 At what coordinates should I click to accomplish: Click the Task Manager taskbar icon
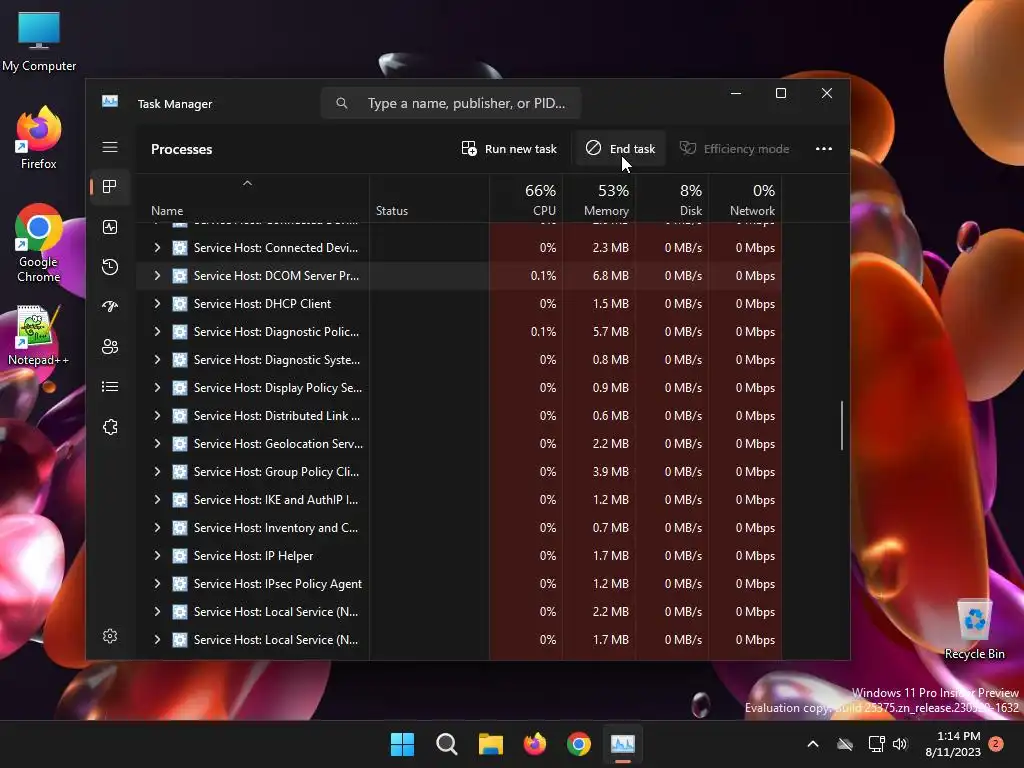pyautogui.click(x=622, y=744)
